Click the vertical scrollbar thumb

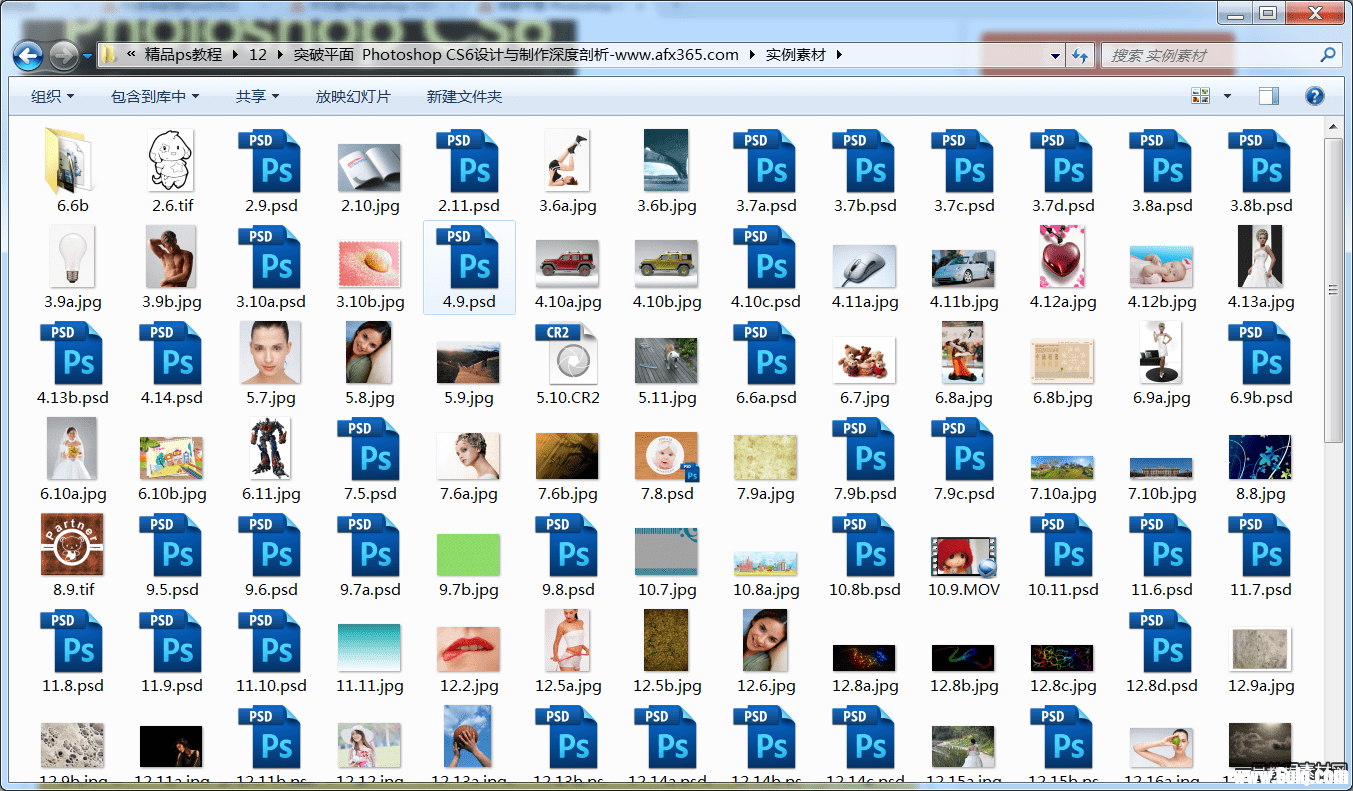[x=1333, y=290]
